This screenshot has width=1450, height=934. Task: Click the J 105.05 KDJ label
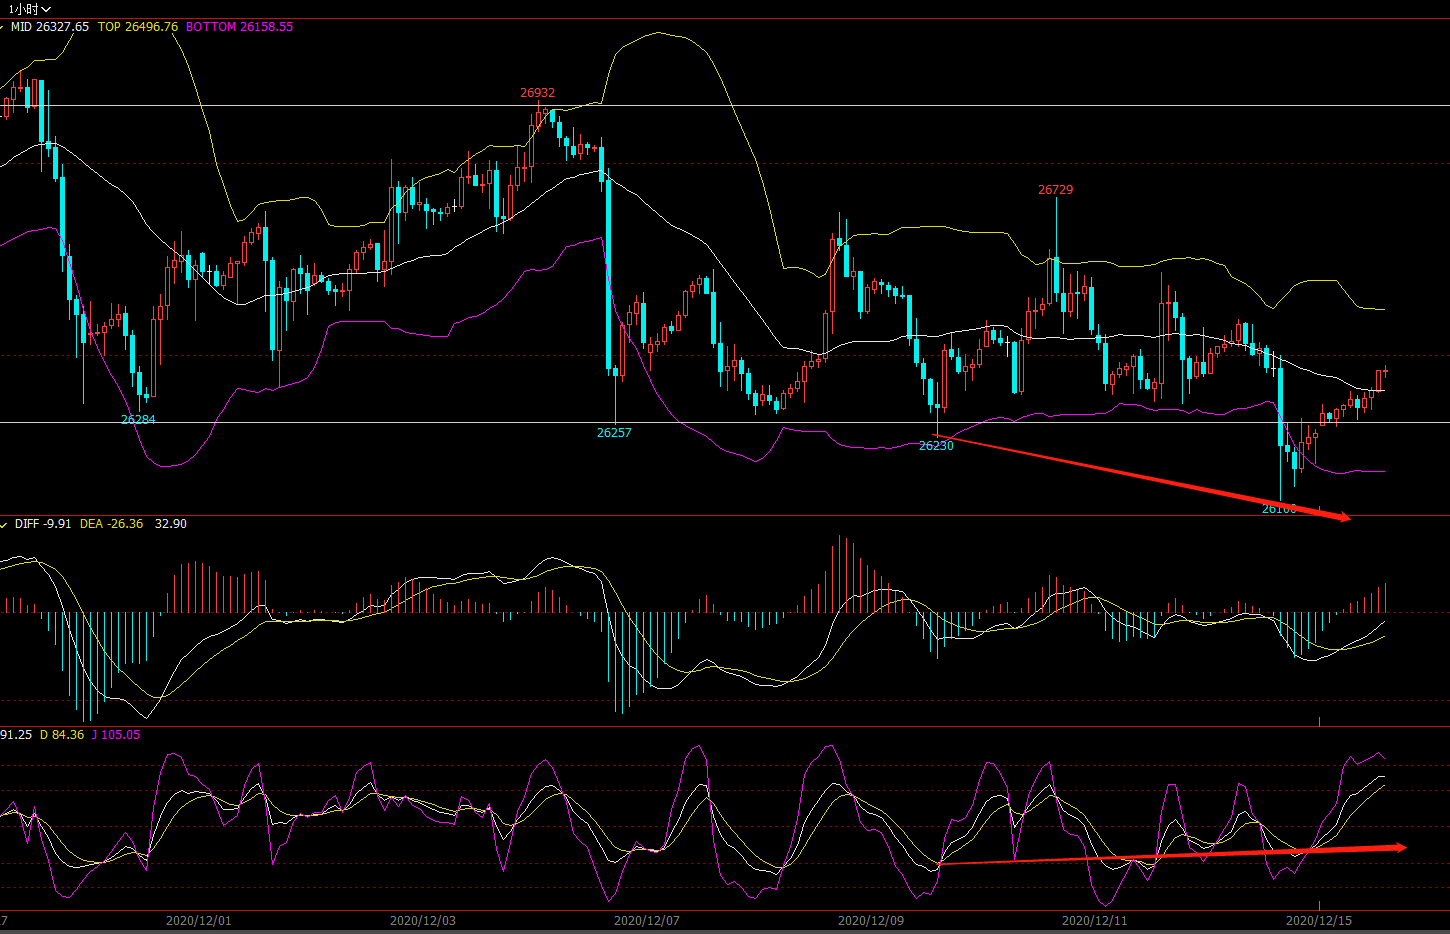(116, 735)
